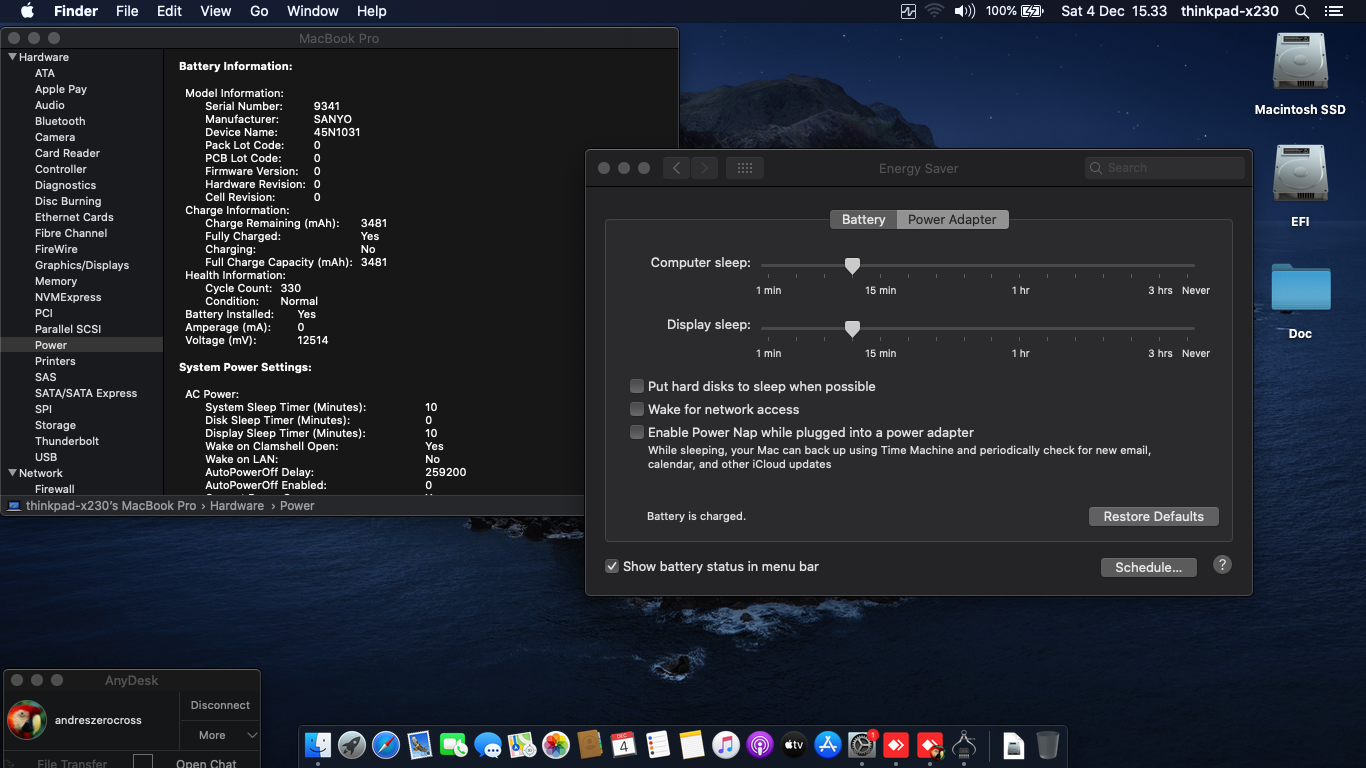Open the Apple menu
Image resolution: width=1366 pixels, height=768 pixels.
coord(27,11)
